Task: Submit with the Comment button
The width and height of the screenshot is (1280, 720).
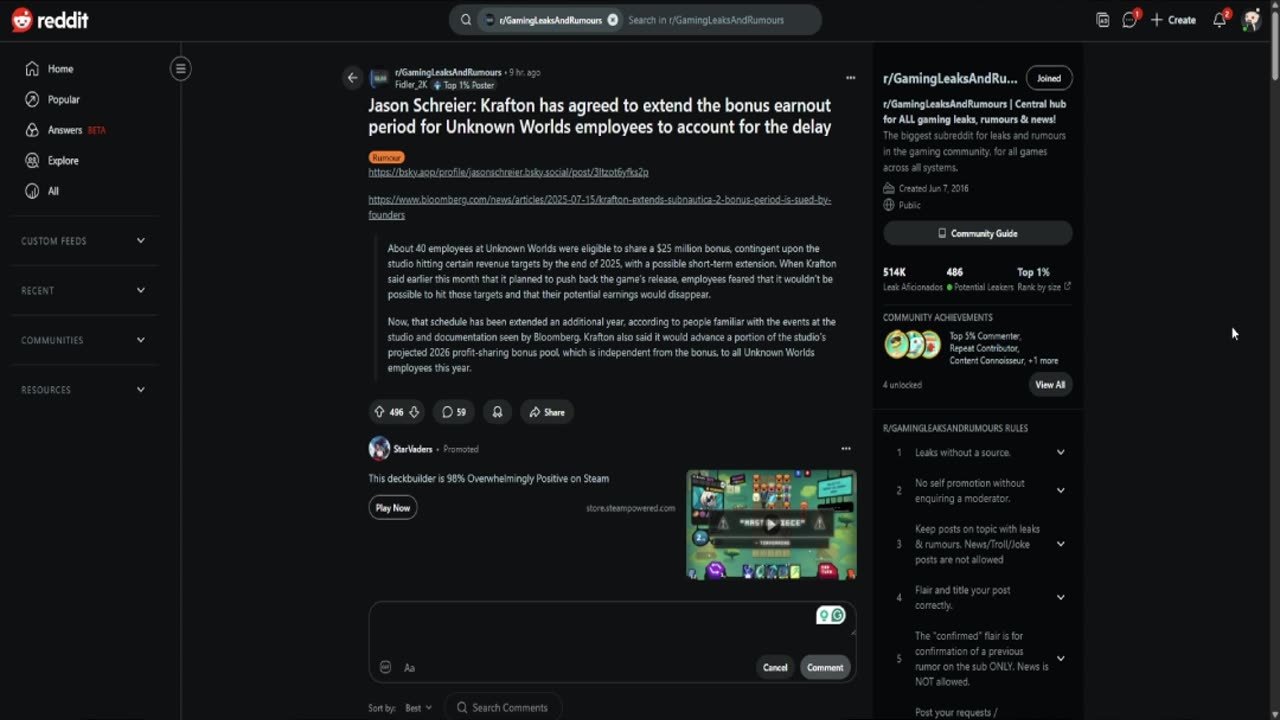Action: [x=825, y=667]
